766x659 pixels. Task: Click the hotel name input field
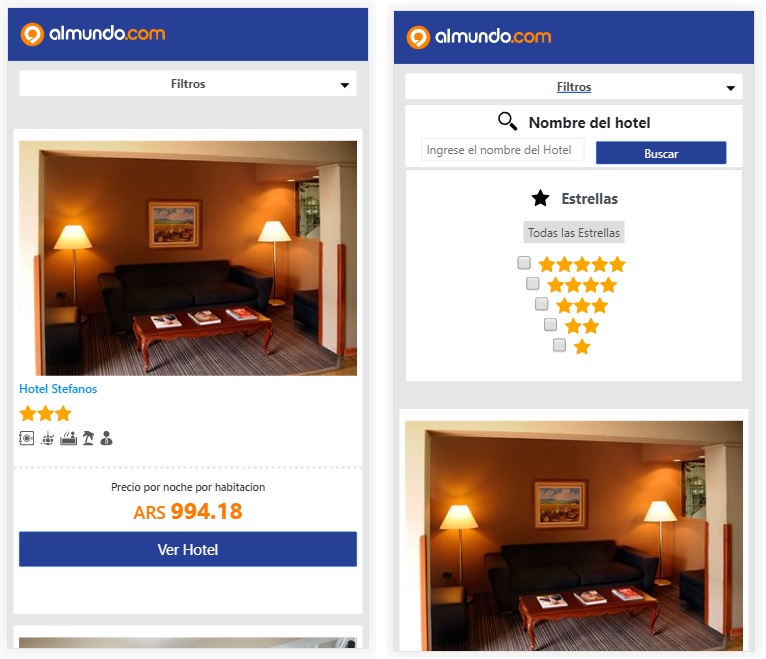coord(502,149)
